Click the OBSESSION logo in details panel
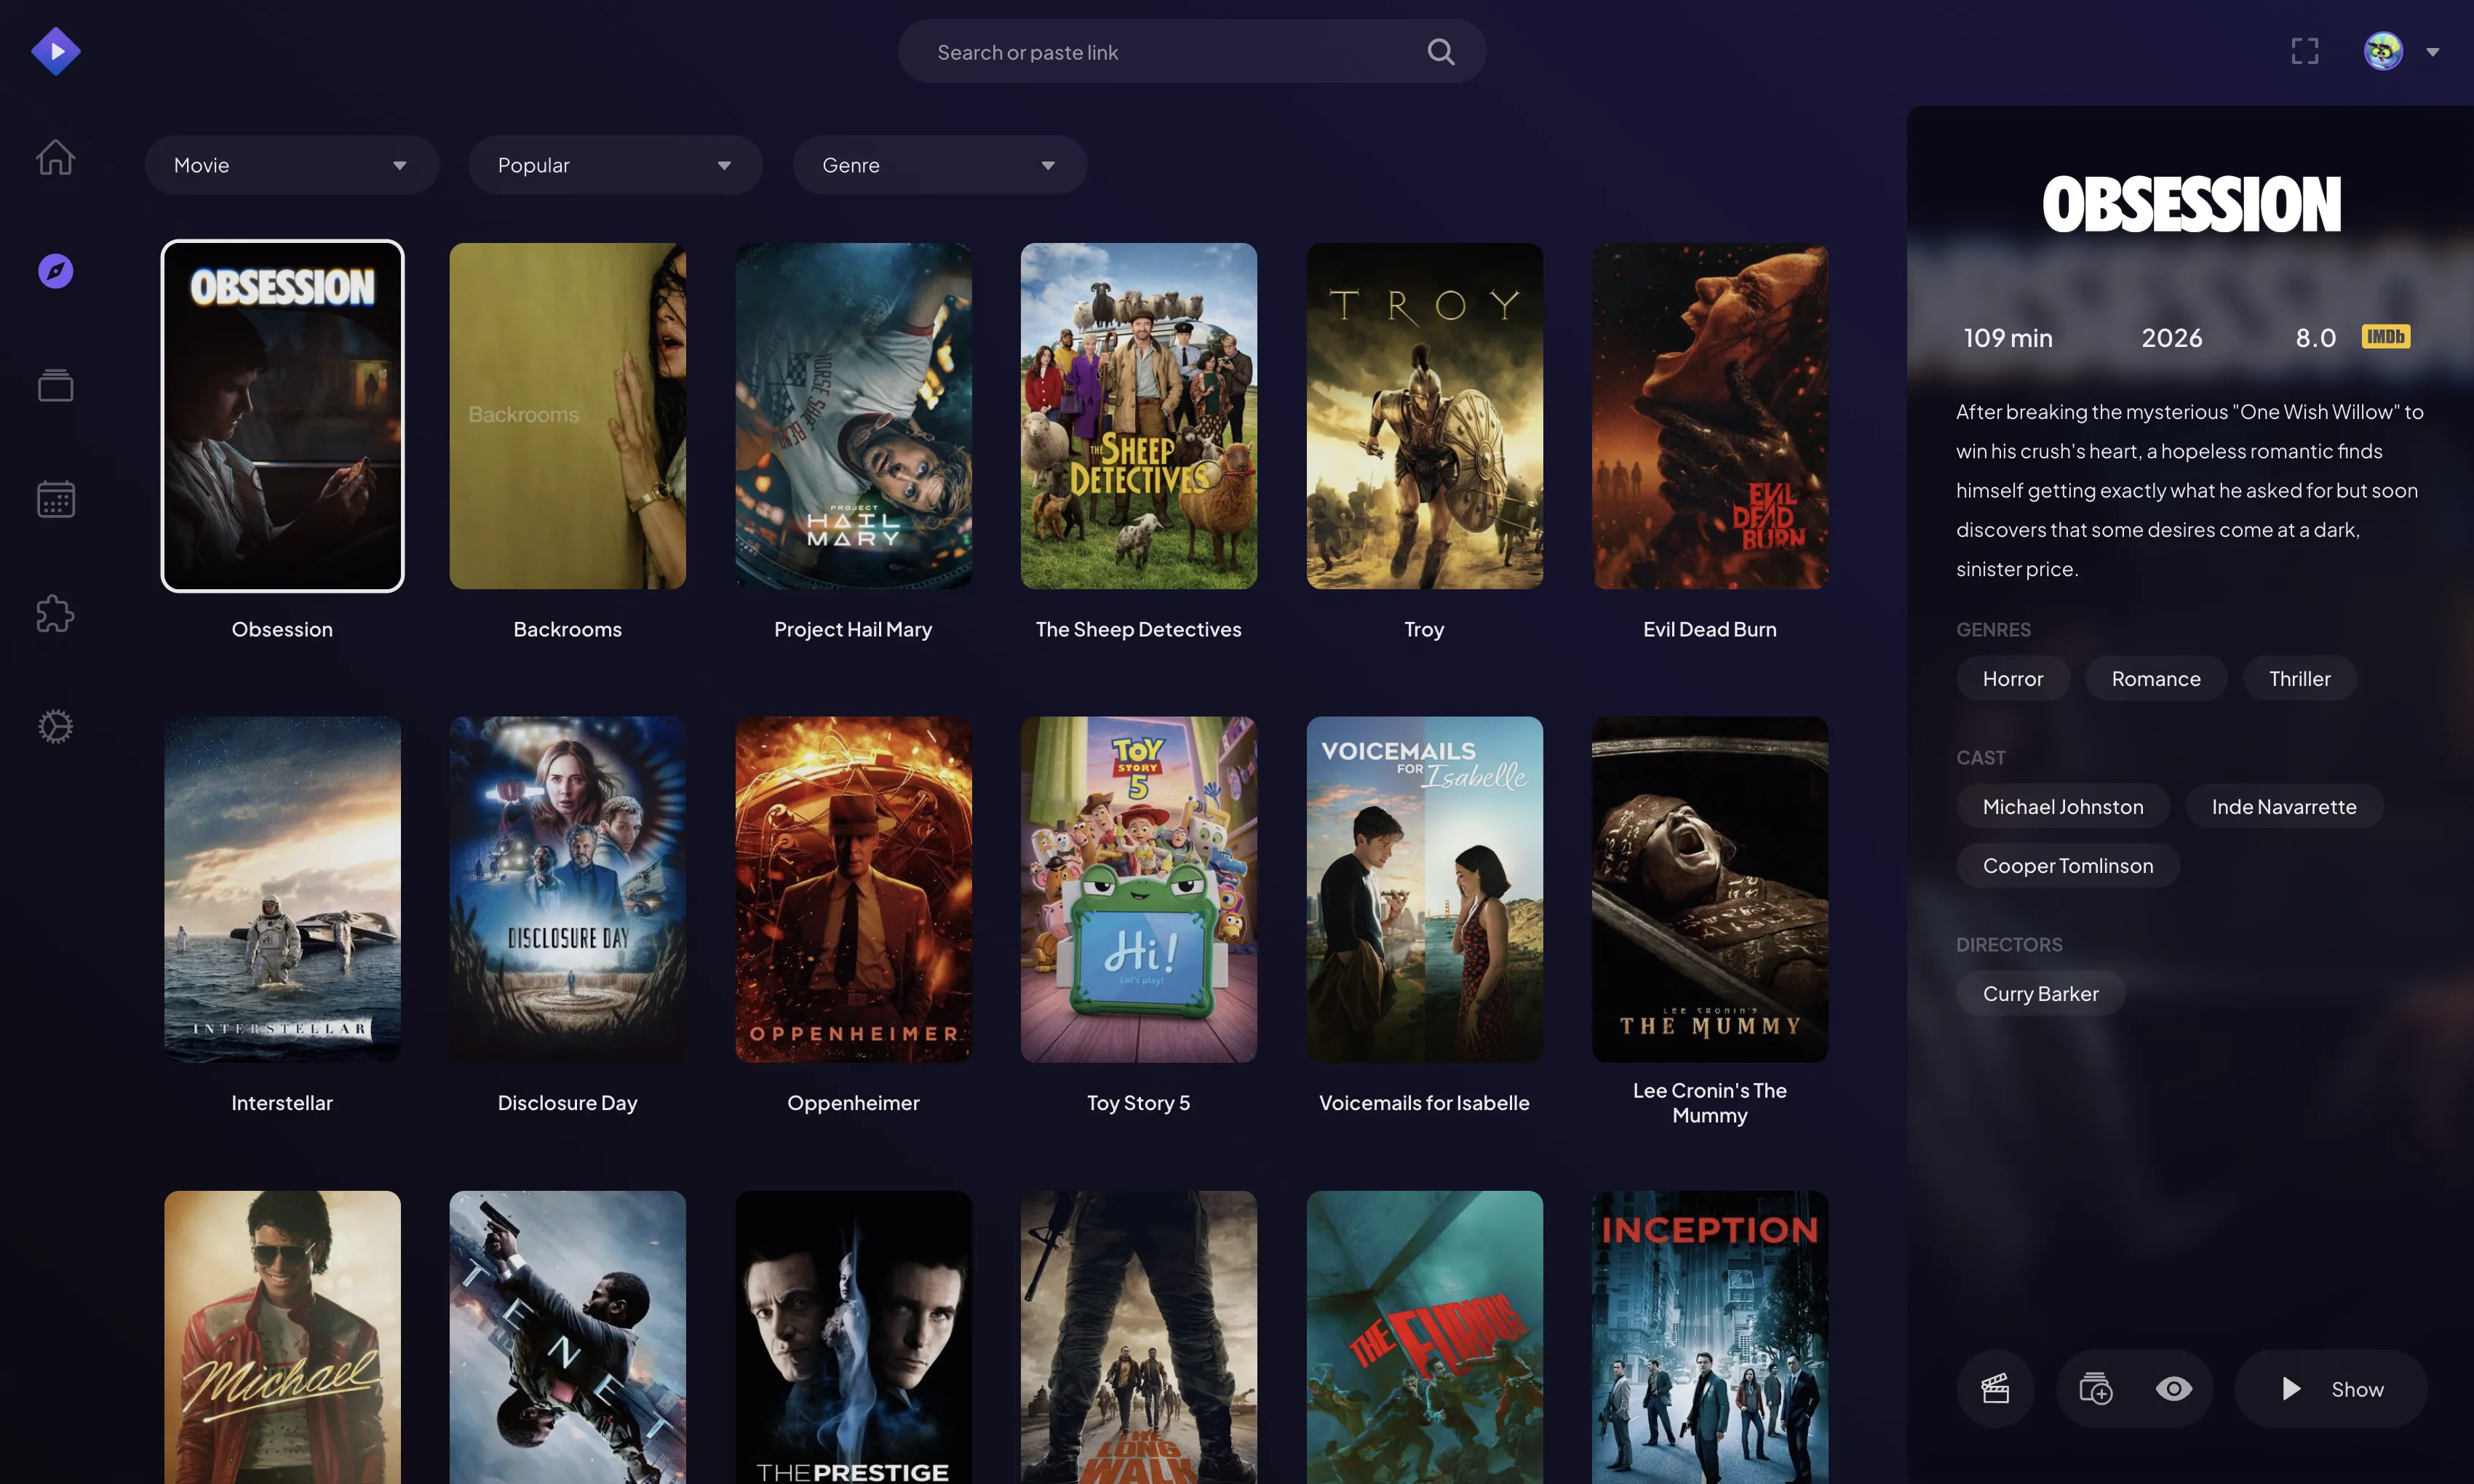2474x1484 pixels. [2192, 205]
